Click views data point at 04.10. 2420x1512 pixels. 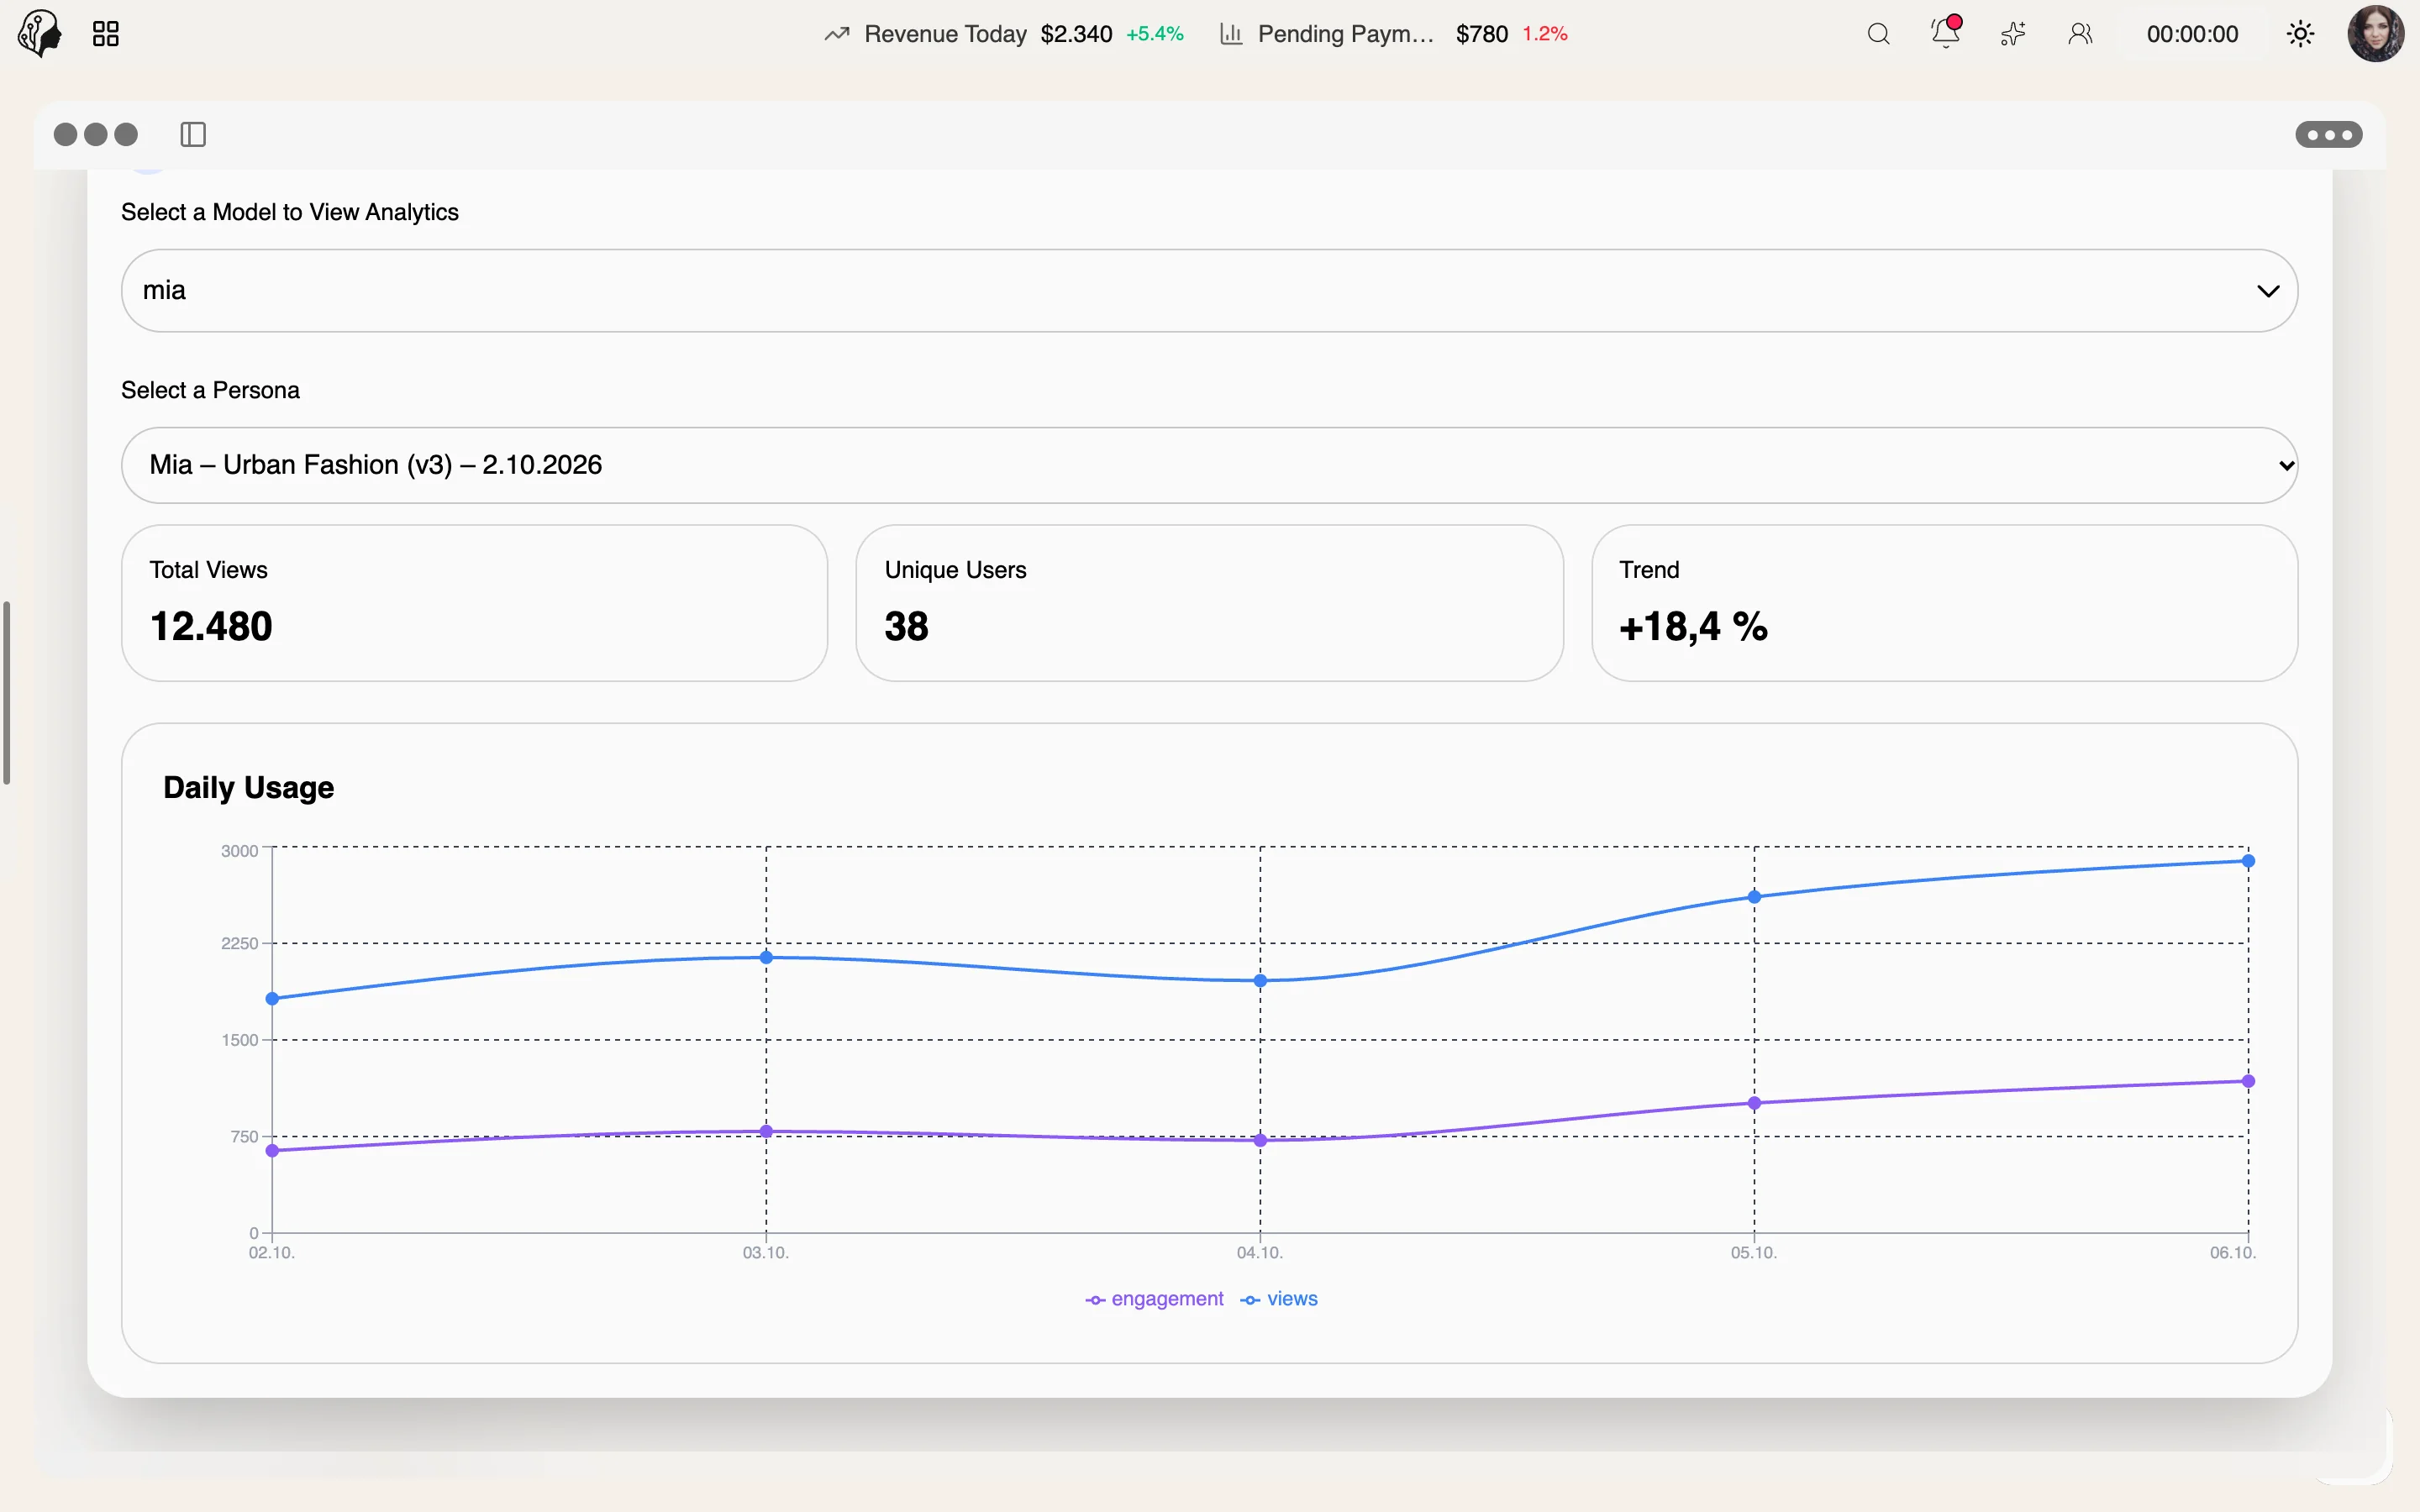pos(1260,981)
